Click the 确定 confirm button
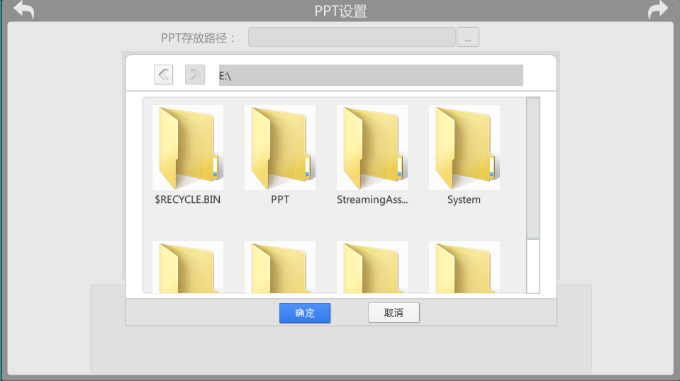The image size is (680, 381). pos(305,313)
